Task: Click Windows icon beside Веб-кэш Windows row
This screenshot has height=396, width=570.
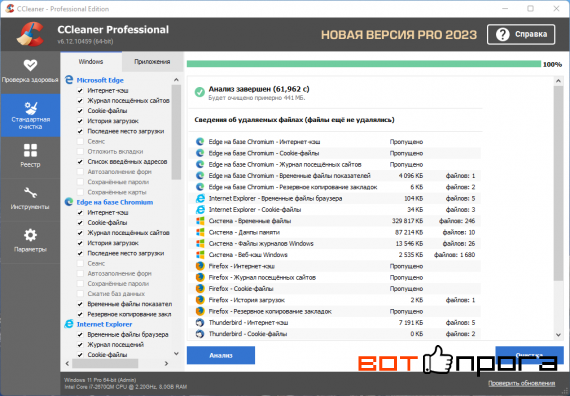Action: (200, 255)
